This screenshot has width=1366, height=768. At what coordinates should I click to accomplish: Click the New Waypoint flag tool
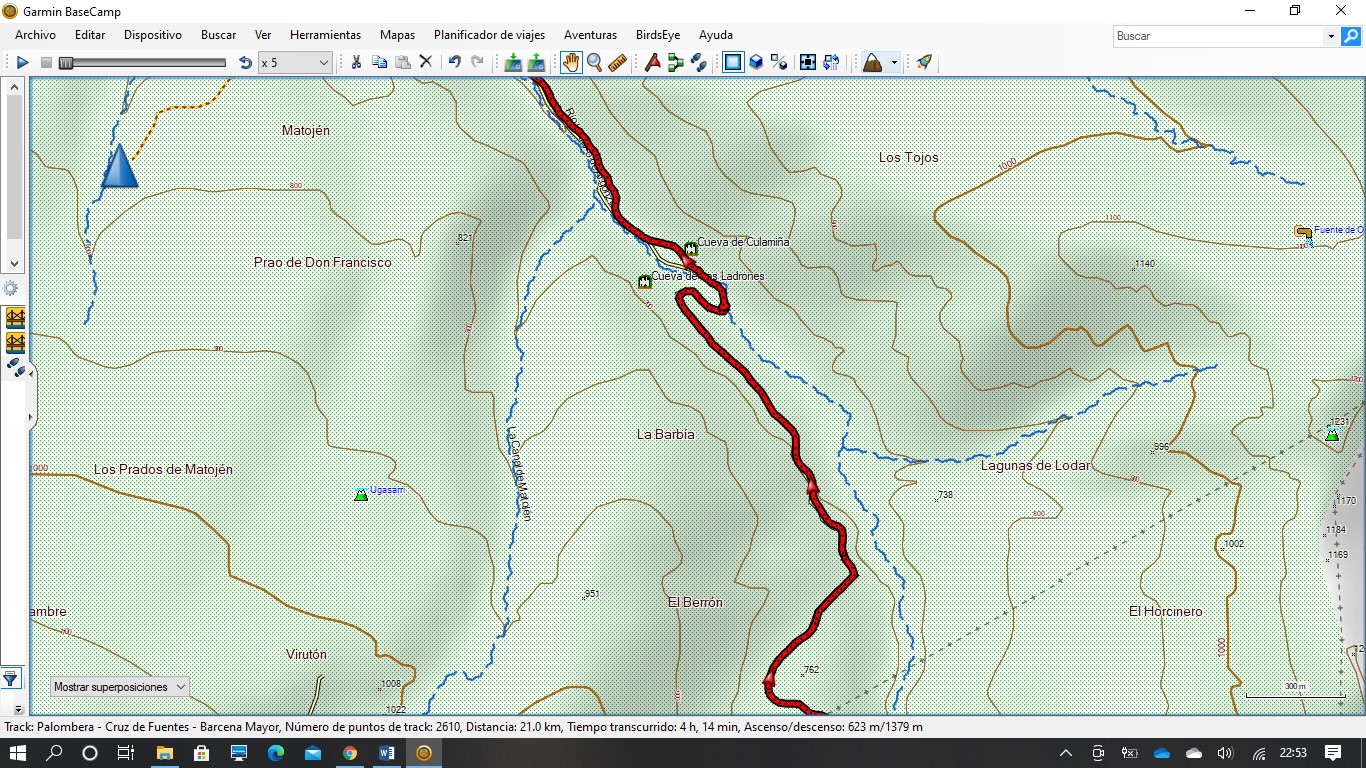tap(652, 63)
